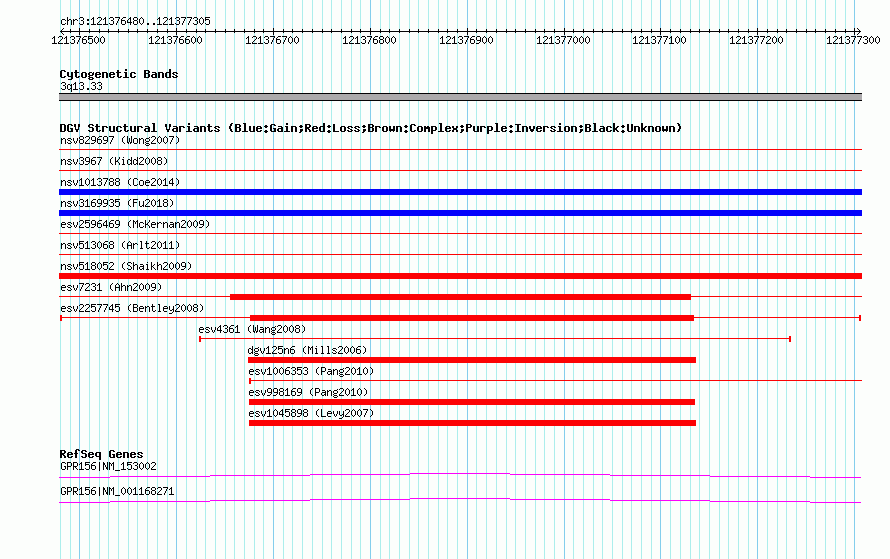
Task: Click the thick red bar under esv7231
Action: [460, 297]
